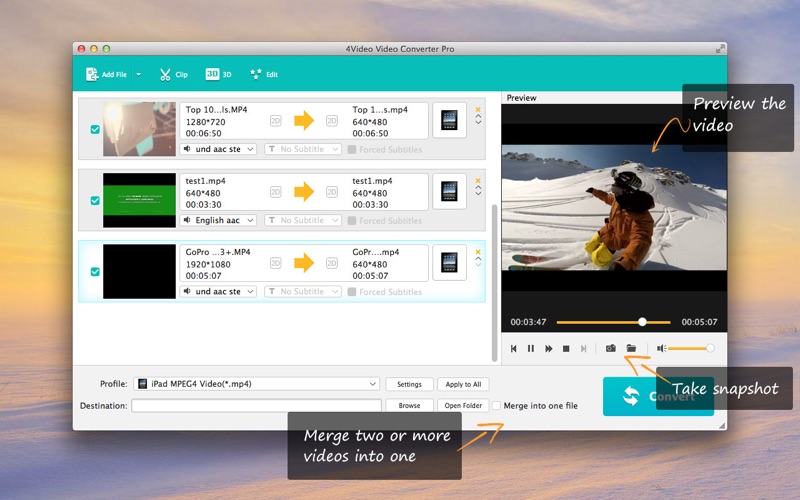Click the Settings button

point(409,384)
